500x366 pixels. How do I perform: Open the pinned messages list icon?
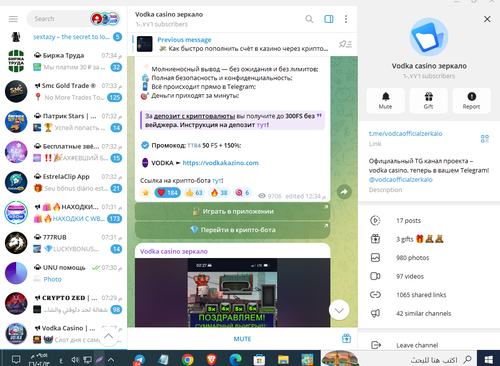(x=345, y=44)
